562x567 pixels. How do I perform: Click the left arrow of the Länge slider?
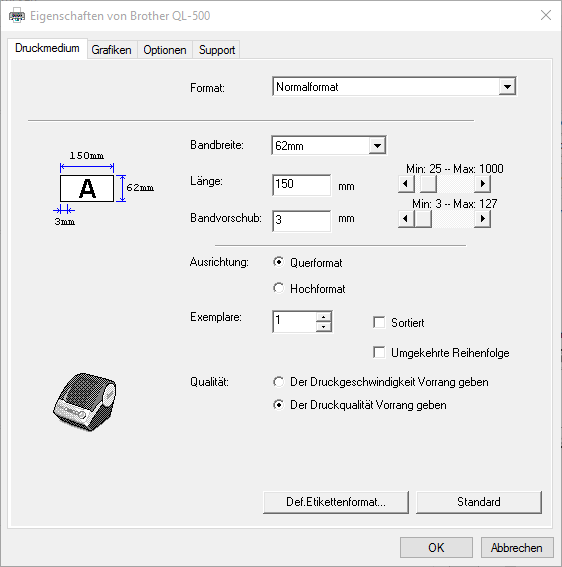[x=406, y=184]
